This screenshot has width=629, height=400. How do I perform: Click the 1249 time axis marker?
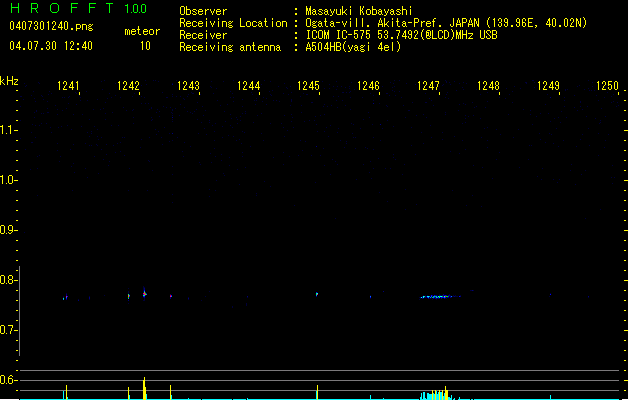[x=548, y=86]
